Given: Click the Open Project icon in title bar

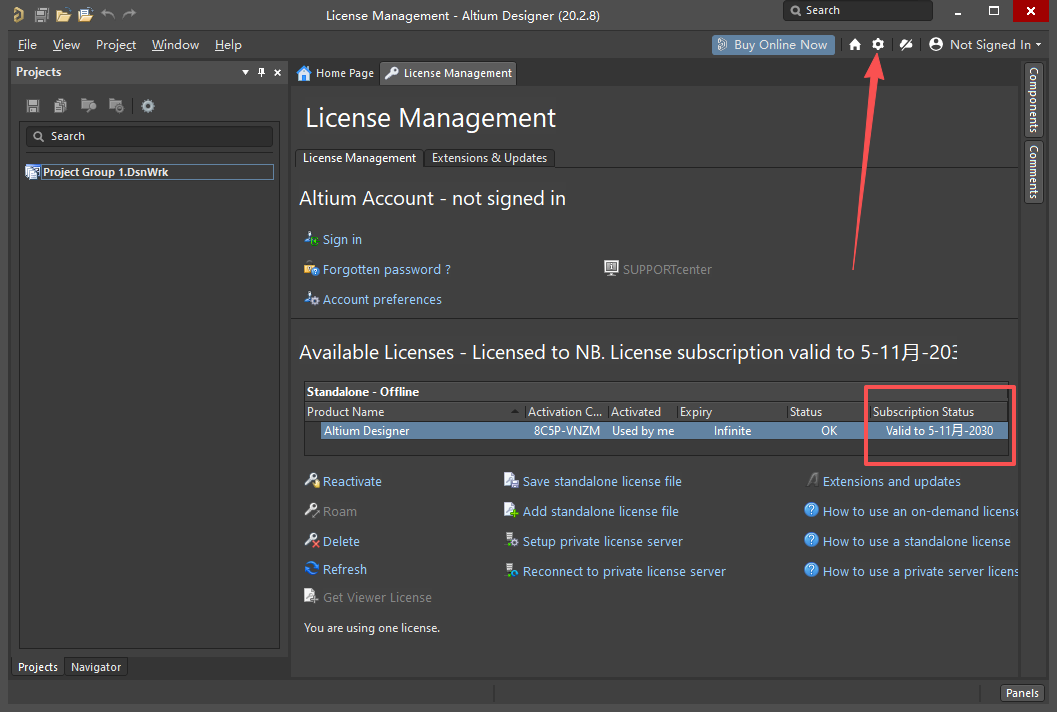Looking at the screenshot, I should coord(86,15).
